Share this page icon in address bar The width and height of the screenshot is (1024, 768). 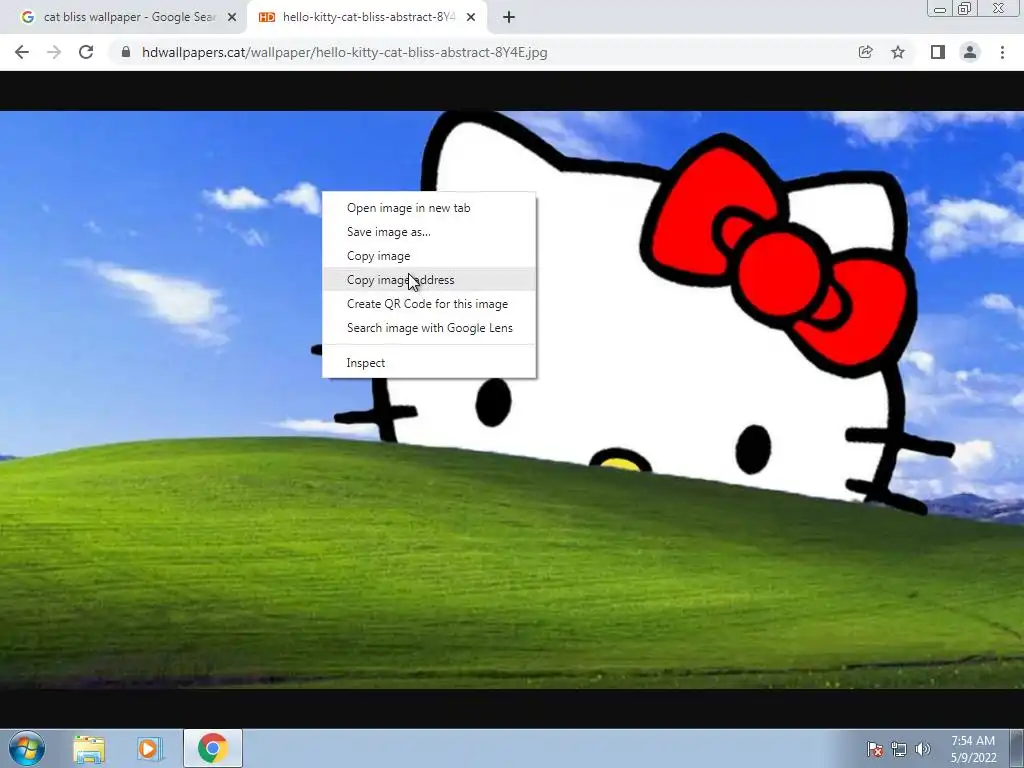tap(866, 52)
